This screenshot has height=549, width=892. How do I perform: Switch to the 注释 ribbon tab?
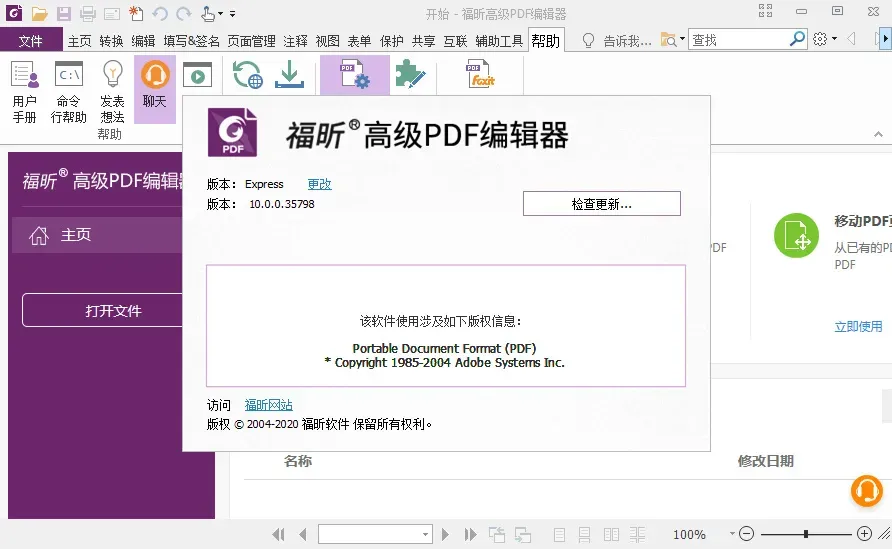(295, 41)
